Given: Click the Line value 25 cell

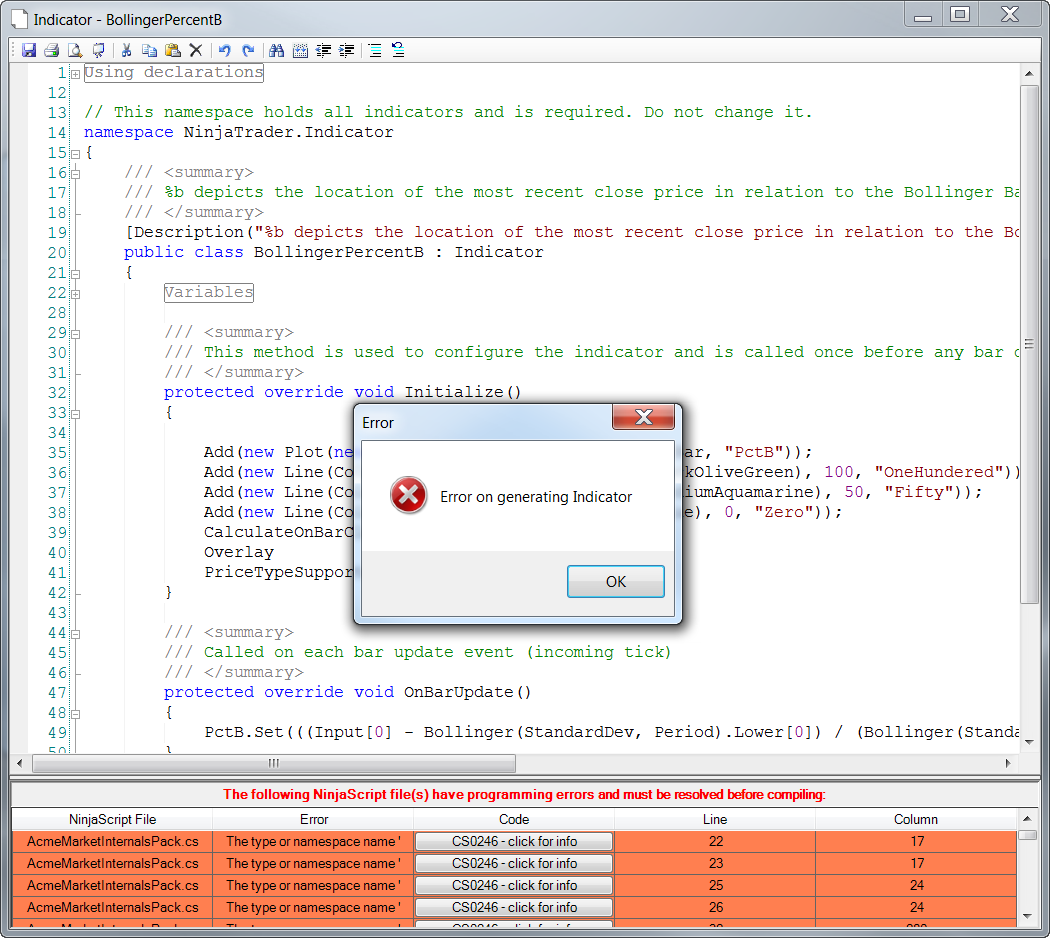Looking at the screenshot, I should click(716, 885).
